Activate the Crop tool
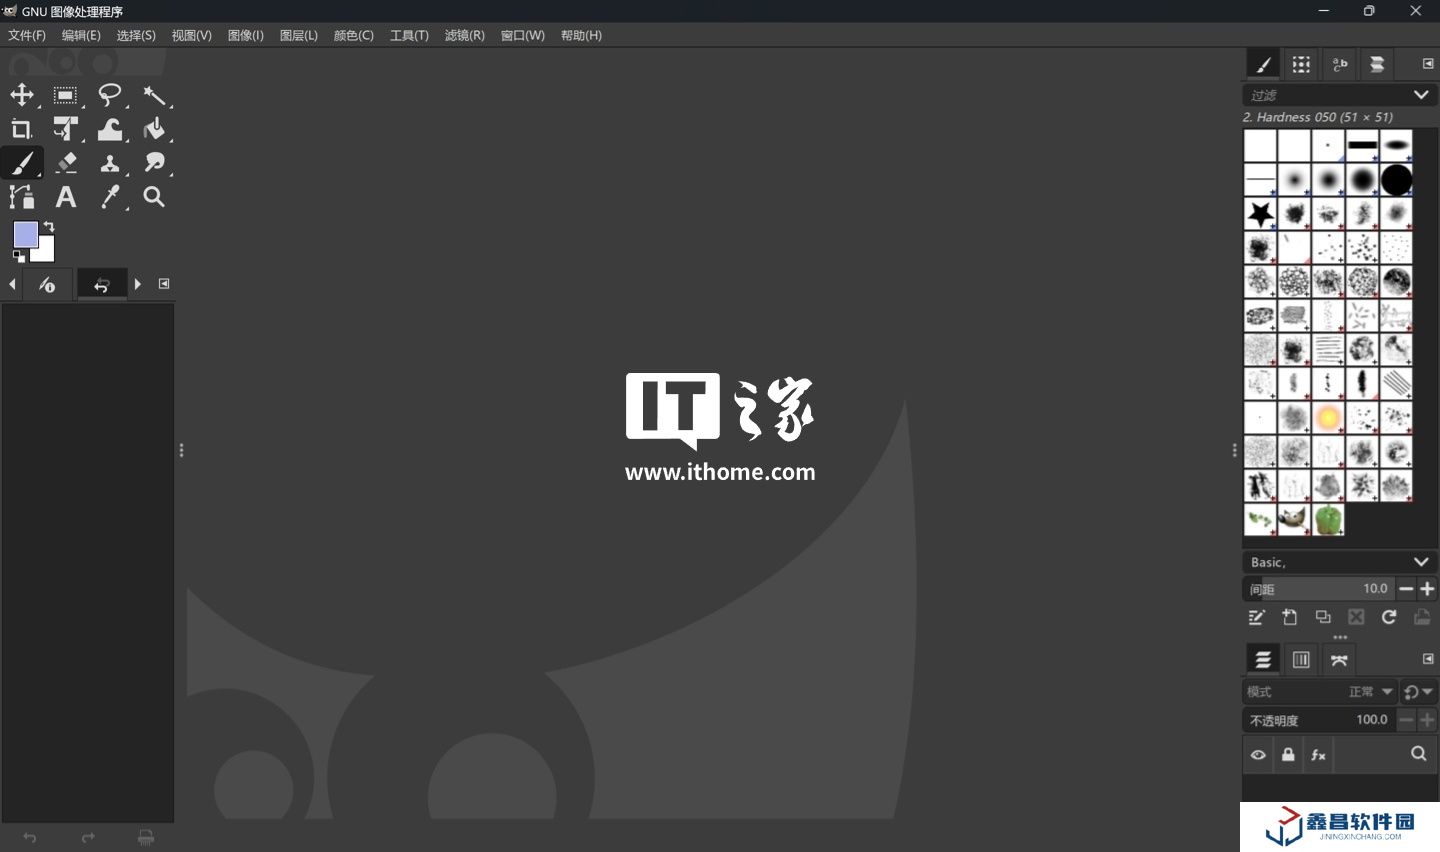Viewport: 1440px width, 852px height. 22,129
